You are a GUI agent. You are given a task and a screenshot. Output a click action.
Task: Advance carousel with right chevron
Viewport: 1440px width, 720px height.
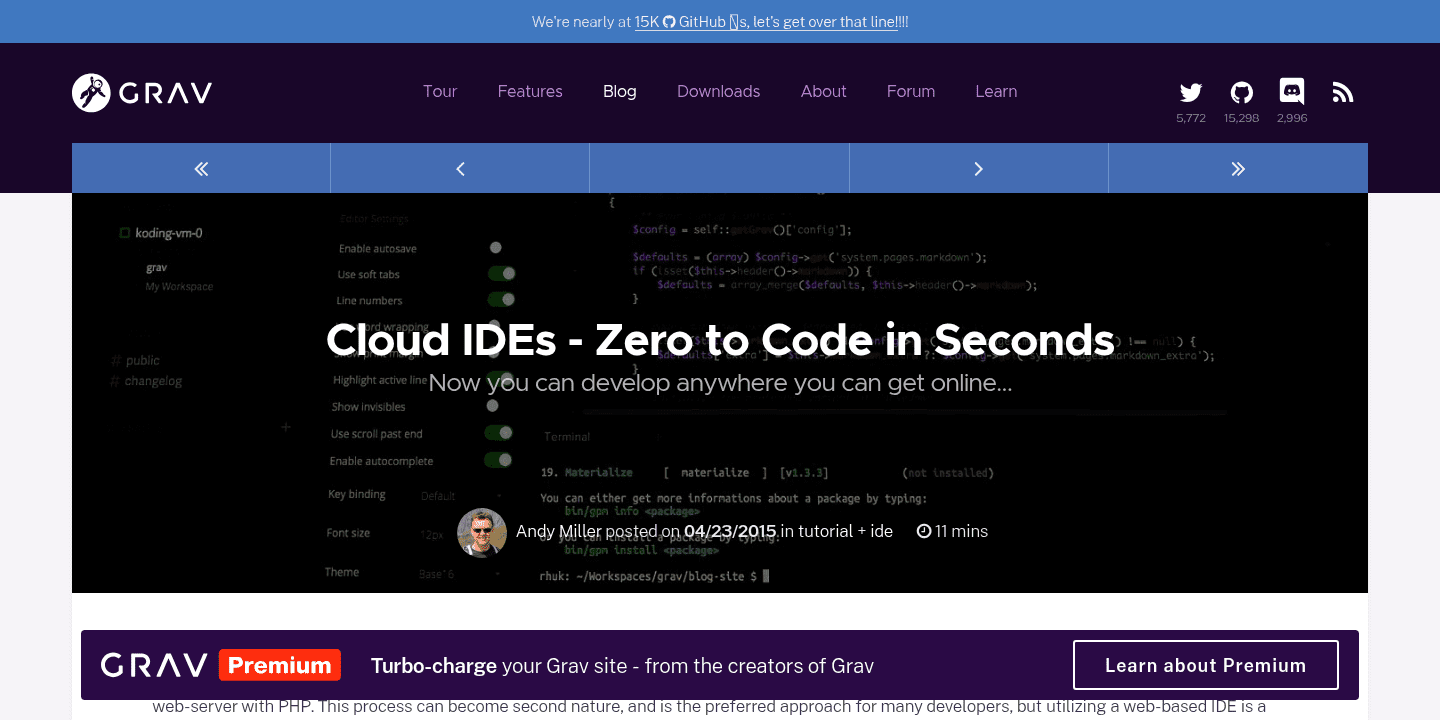click(978, 167)
